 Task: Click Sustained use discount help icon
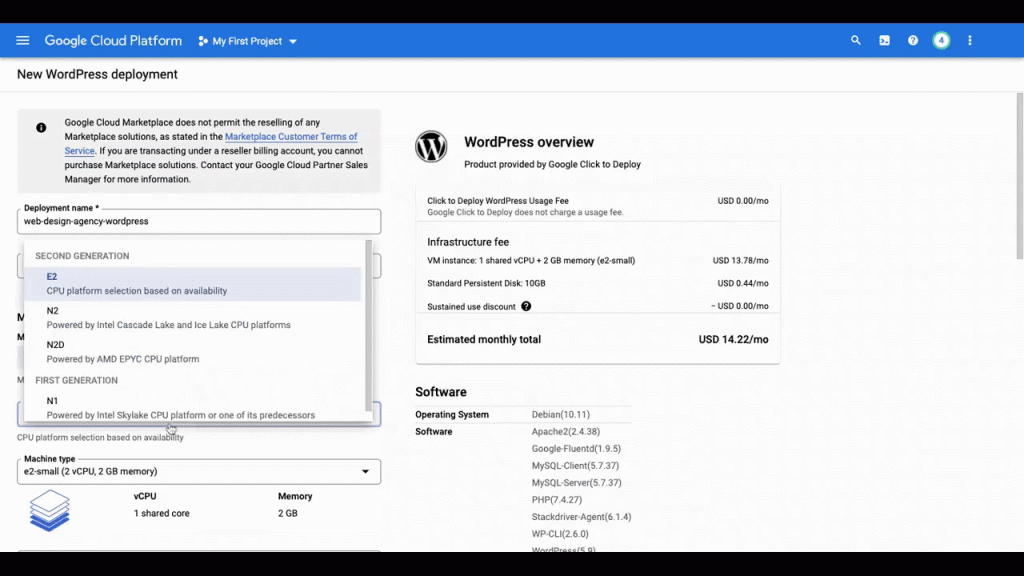526,306
